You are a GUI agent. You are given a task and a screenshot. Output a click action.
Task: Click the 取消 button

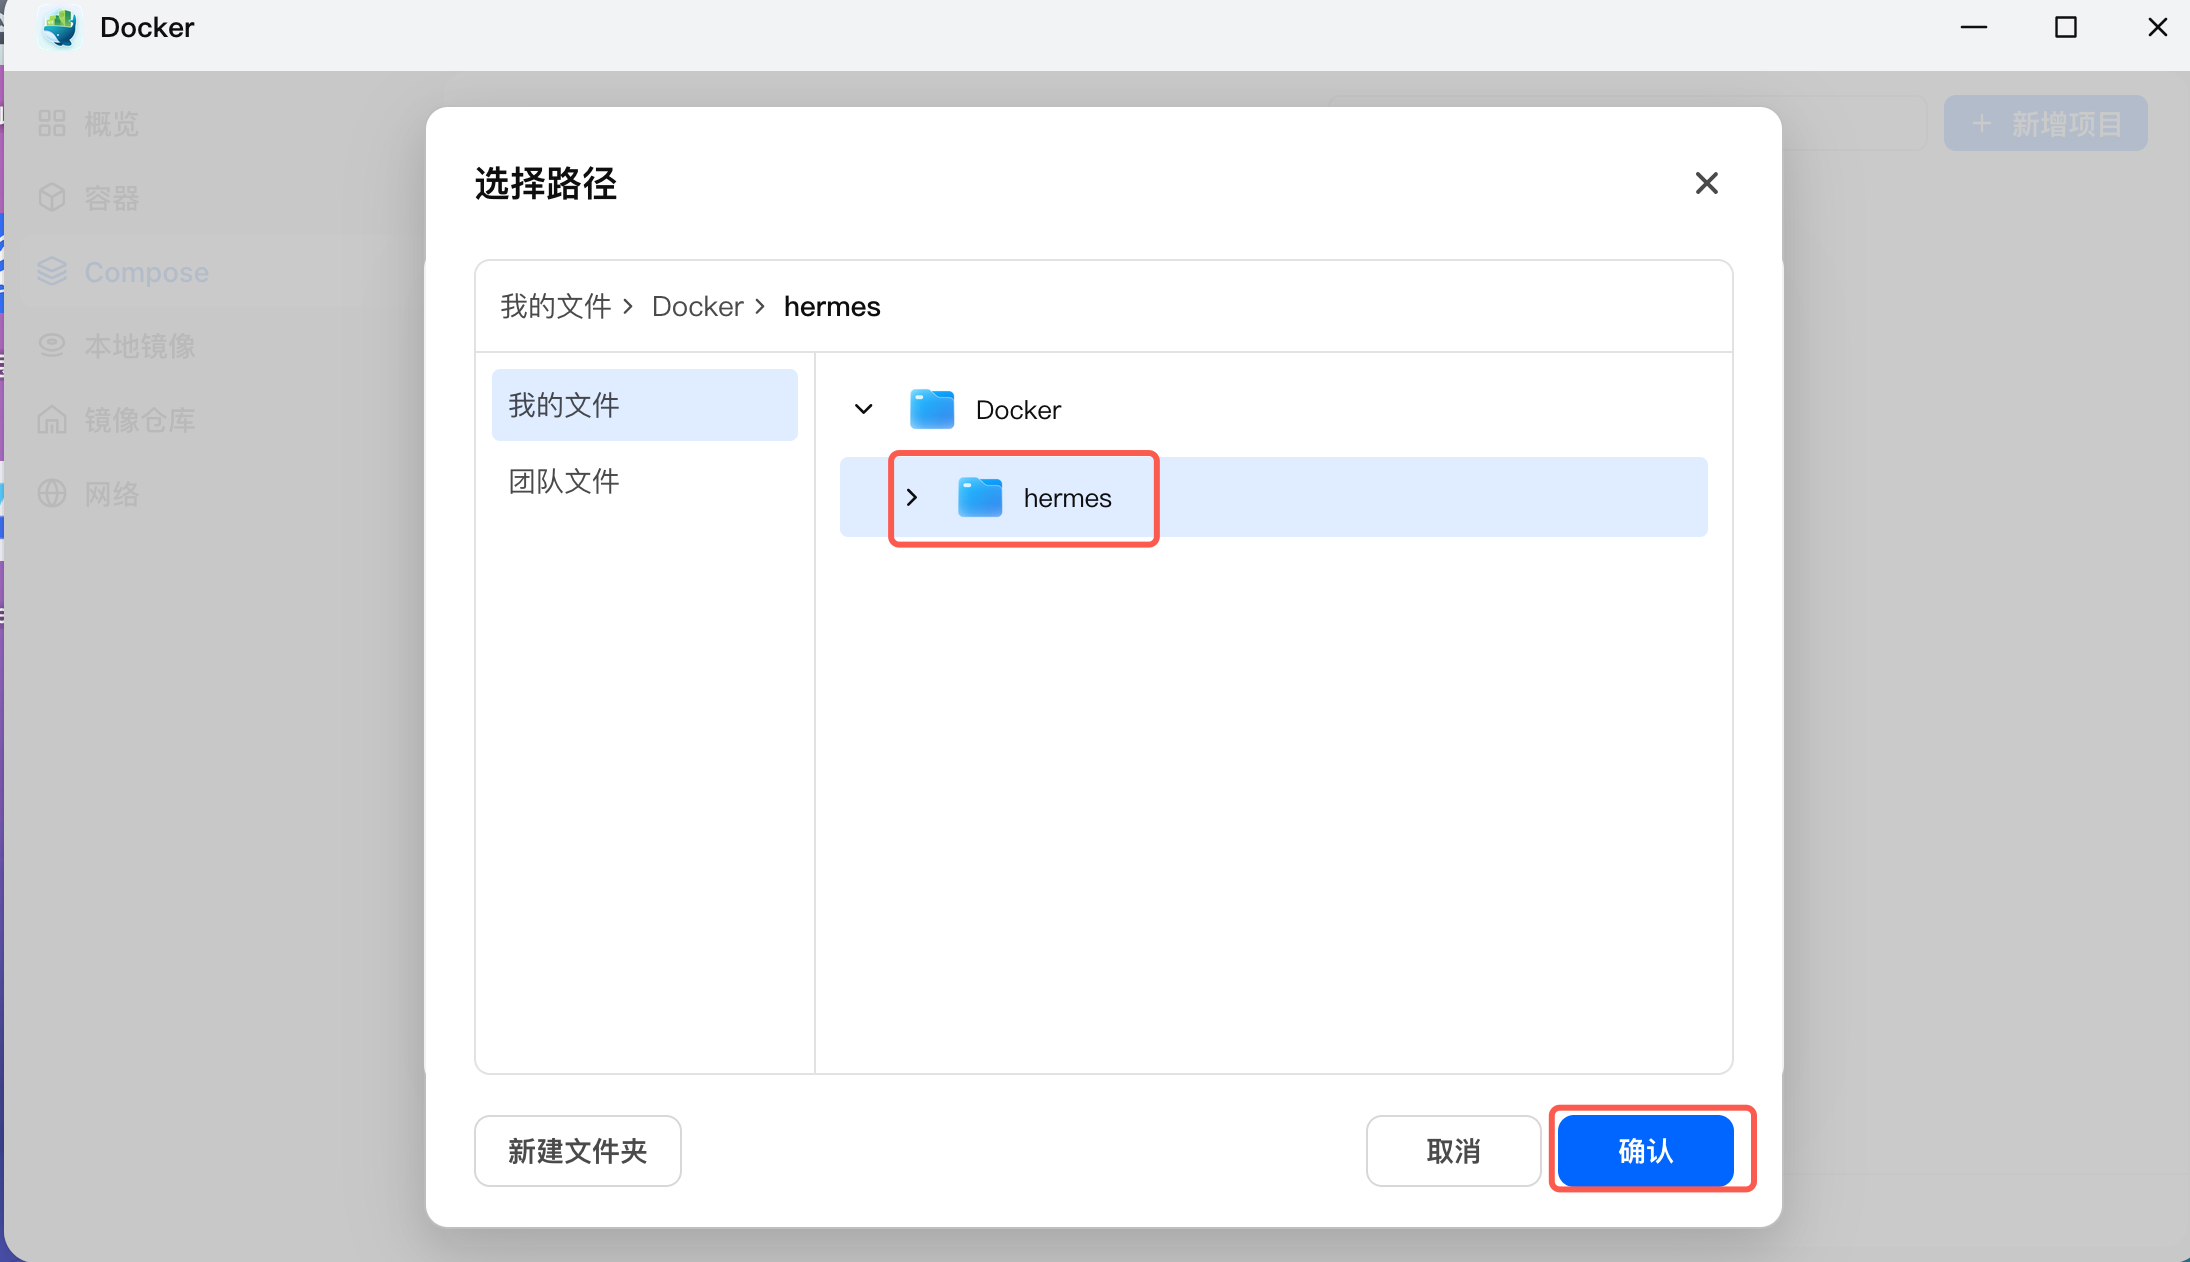[1453, 1151]
